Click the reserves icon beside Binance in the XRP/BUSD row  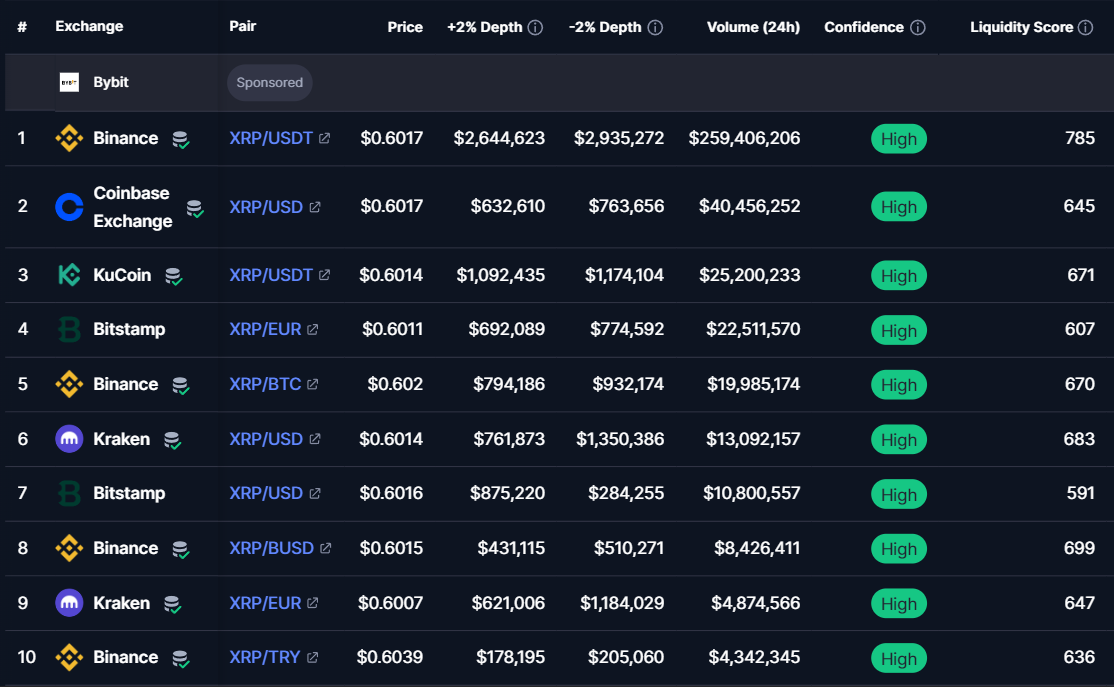point(180,549)
